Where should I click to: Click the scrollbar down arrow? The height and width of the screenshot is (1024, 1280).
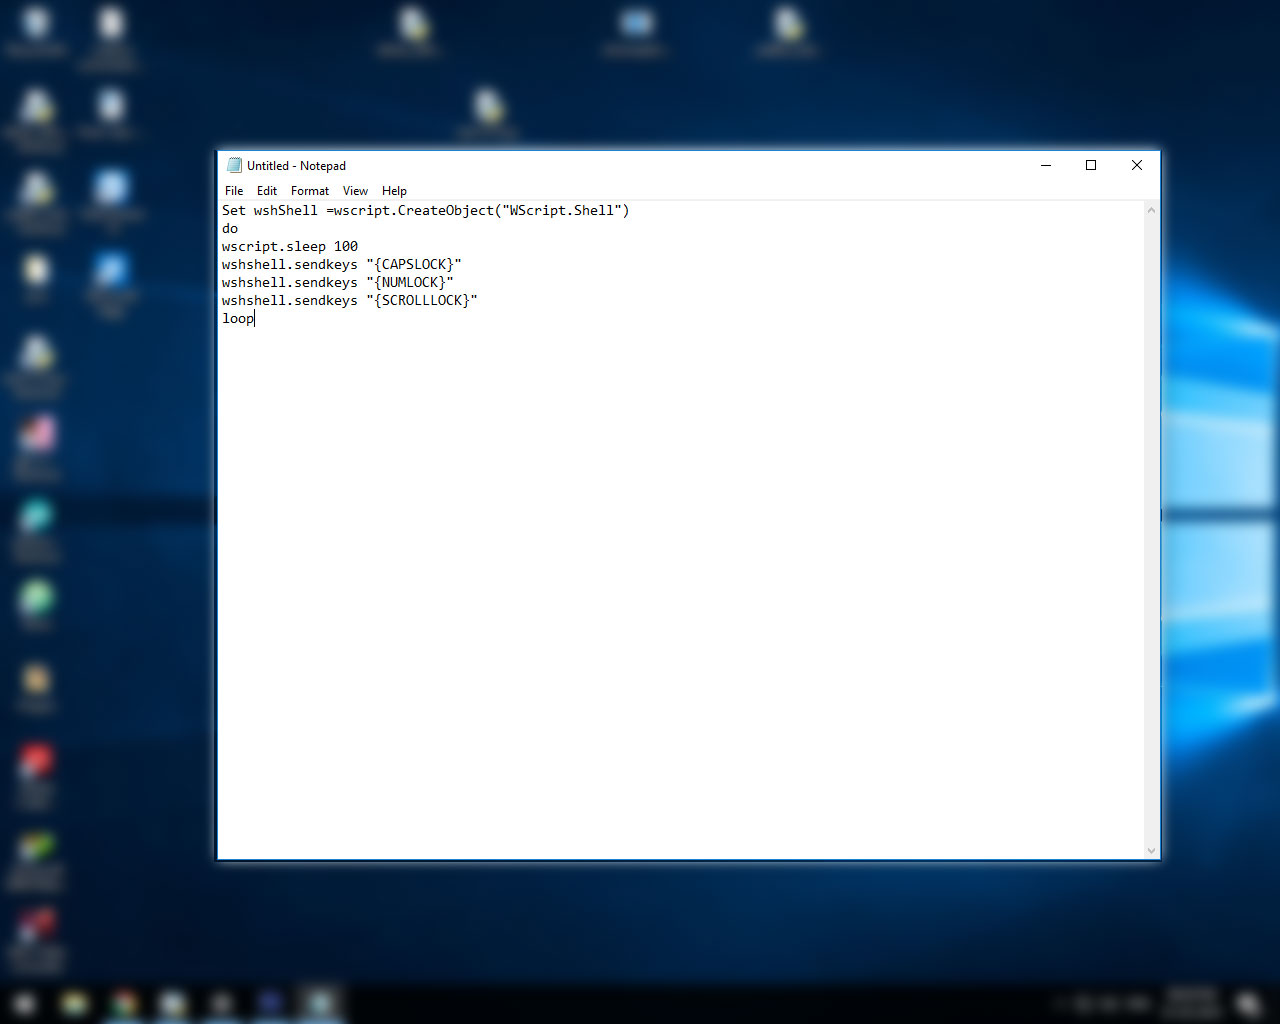(1151, 851)
